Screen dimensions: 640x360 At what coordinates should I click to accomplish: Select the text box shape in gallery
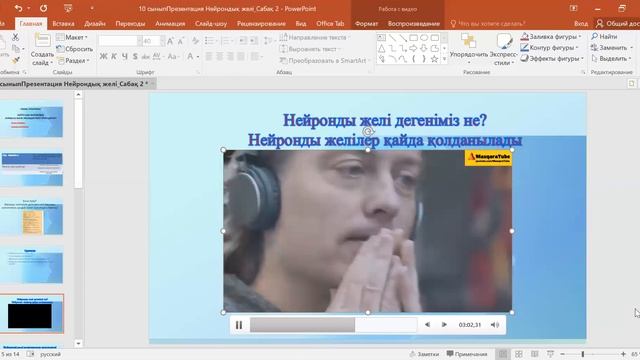[x=381, y=38]
